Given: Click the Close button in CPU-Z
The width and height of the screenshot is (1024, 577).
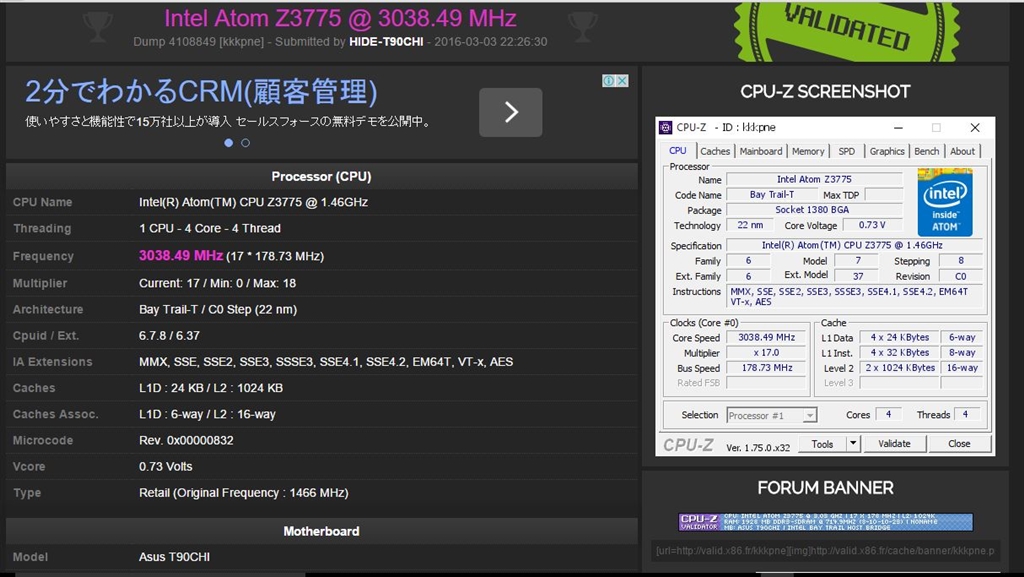Looking at the screenshot, I should [959, 444].
